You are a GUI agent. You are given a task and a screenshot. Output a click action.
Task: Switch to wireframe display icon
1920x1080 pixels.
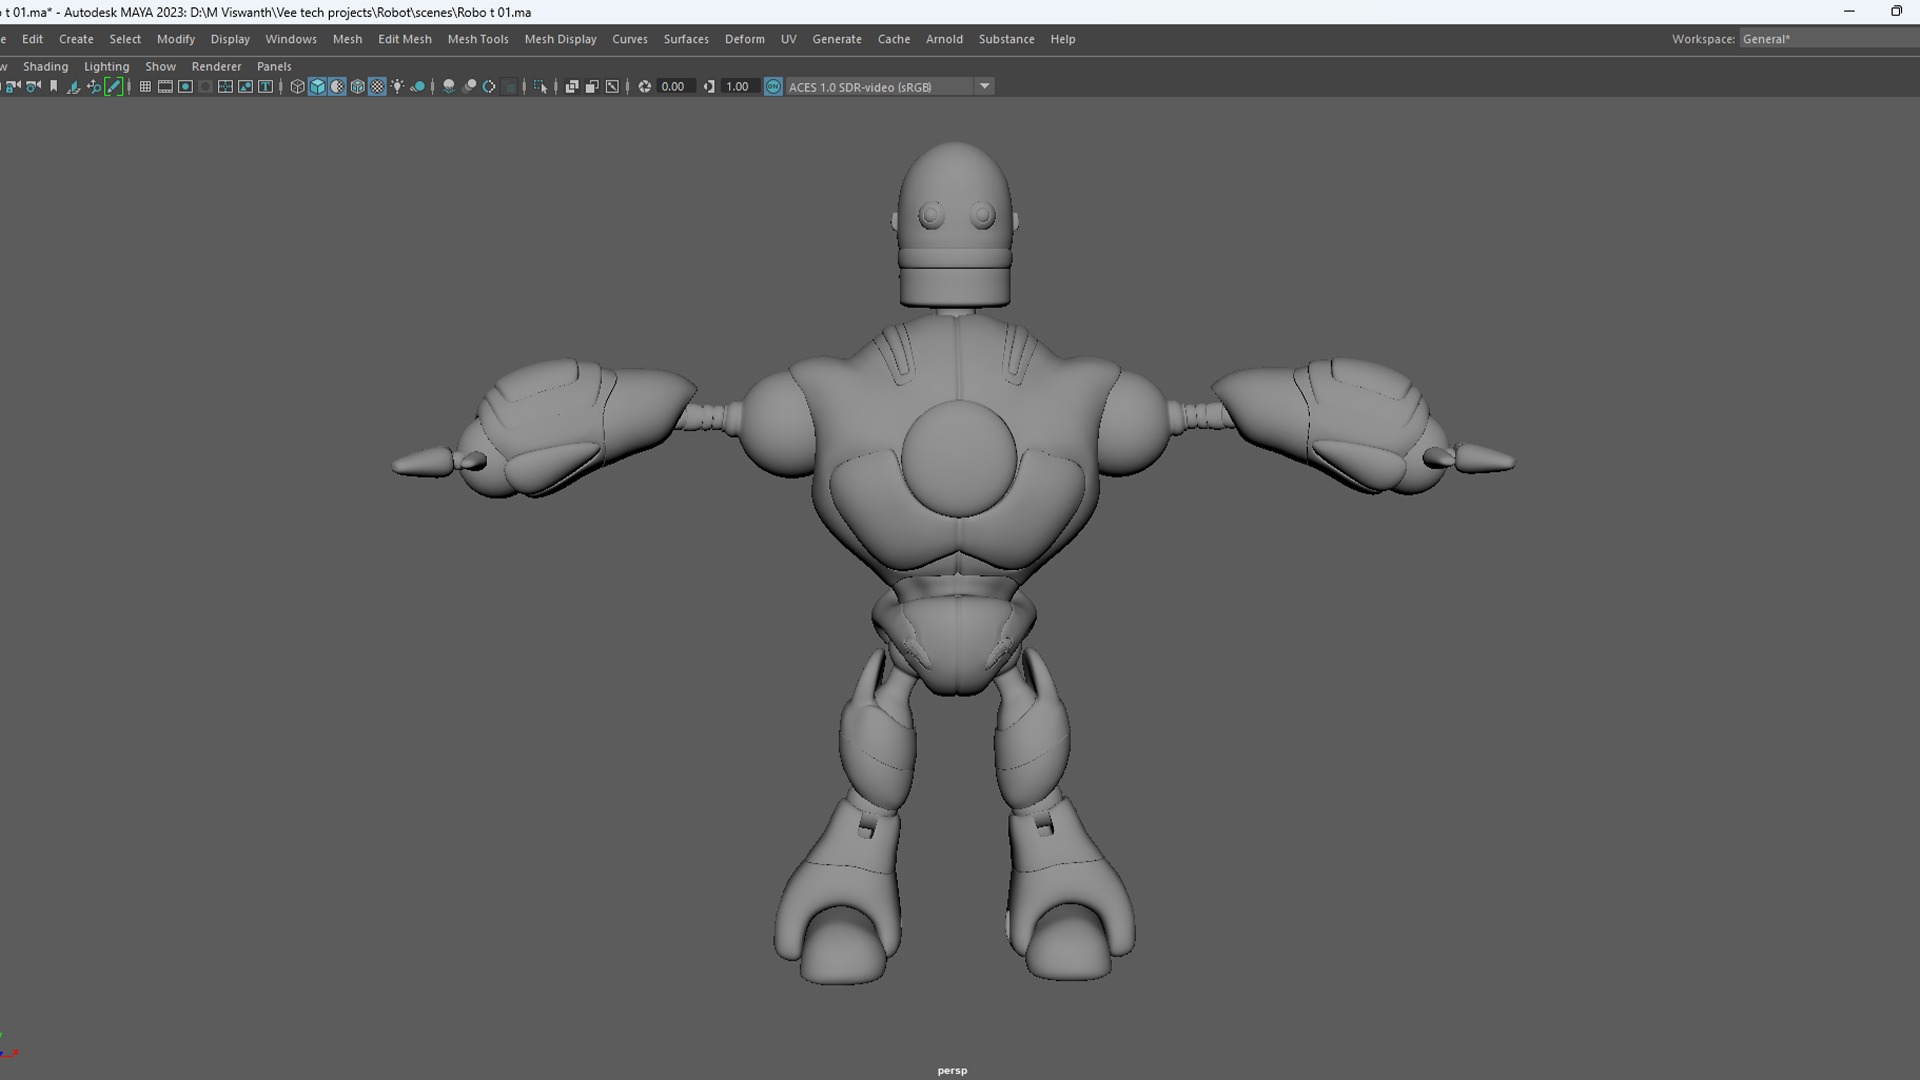point(297,87)
